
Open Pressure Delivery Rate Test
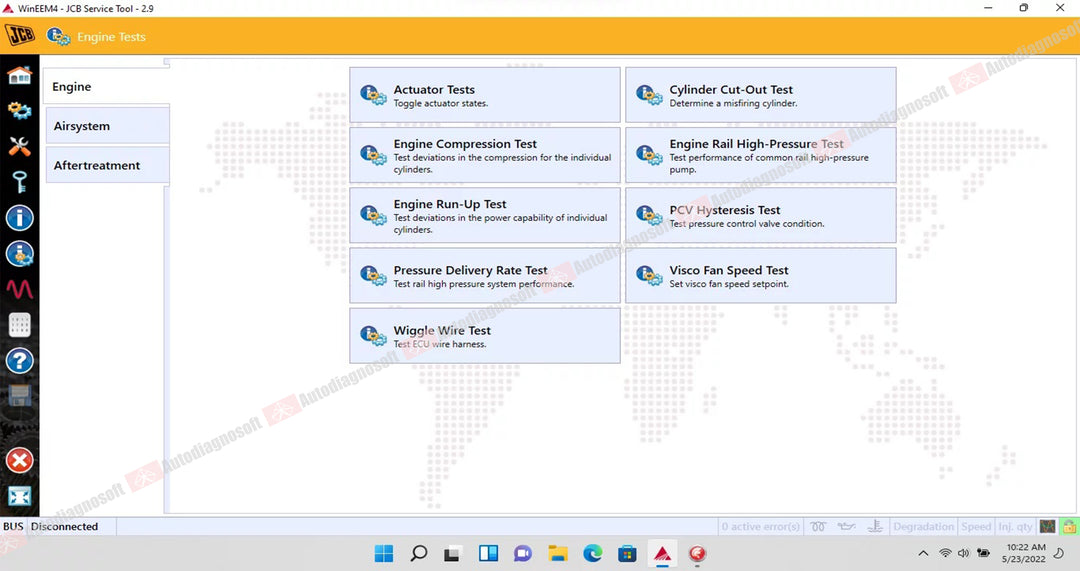pyautogui.click(x=485, y=276)
